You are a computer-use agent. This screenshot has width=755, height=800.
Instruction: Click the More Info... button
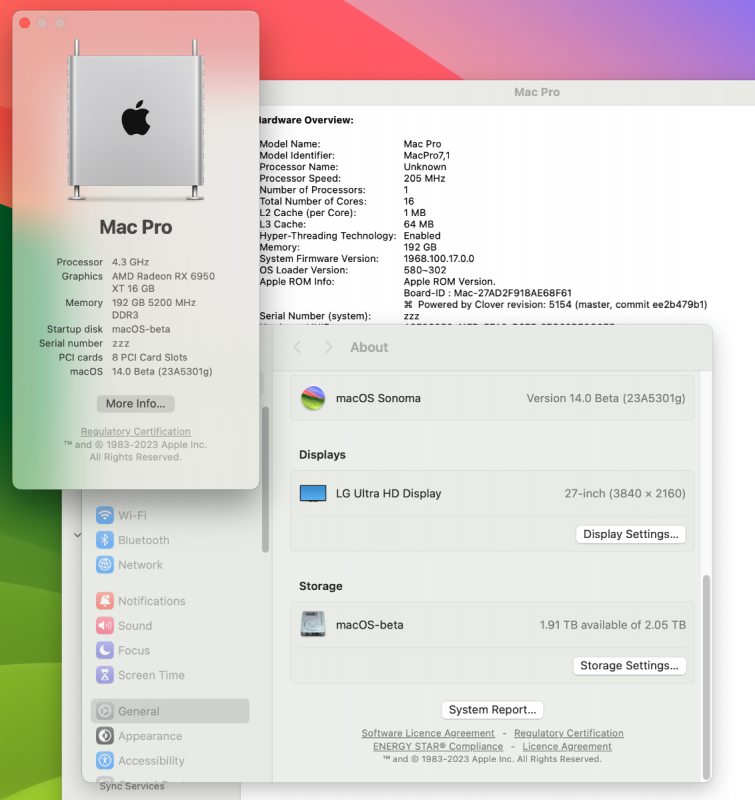(136, 404)
